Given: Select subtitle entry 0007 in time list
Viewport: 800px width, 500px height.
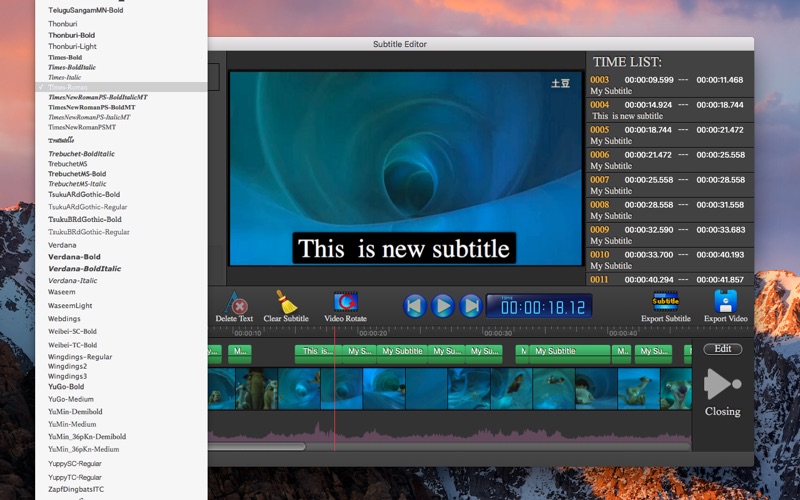Looking at the screenshot, I should pyautogui.click(x=670, y=185).
